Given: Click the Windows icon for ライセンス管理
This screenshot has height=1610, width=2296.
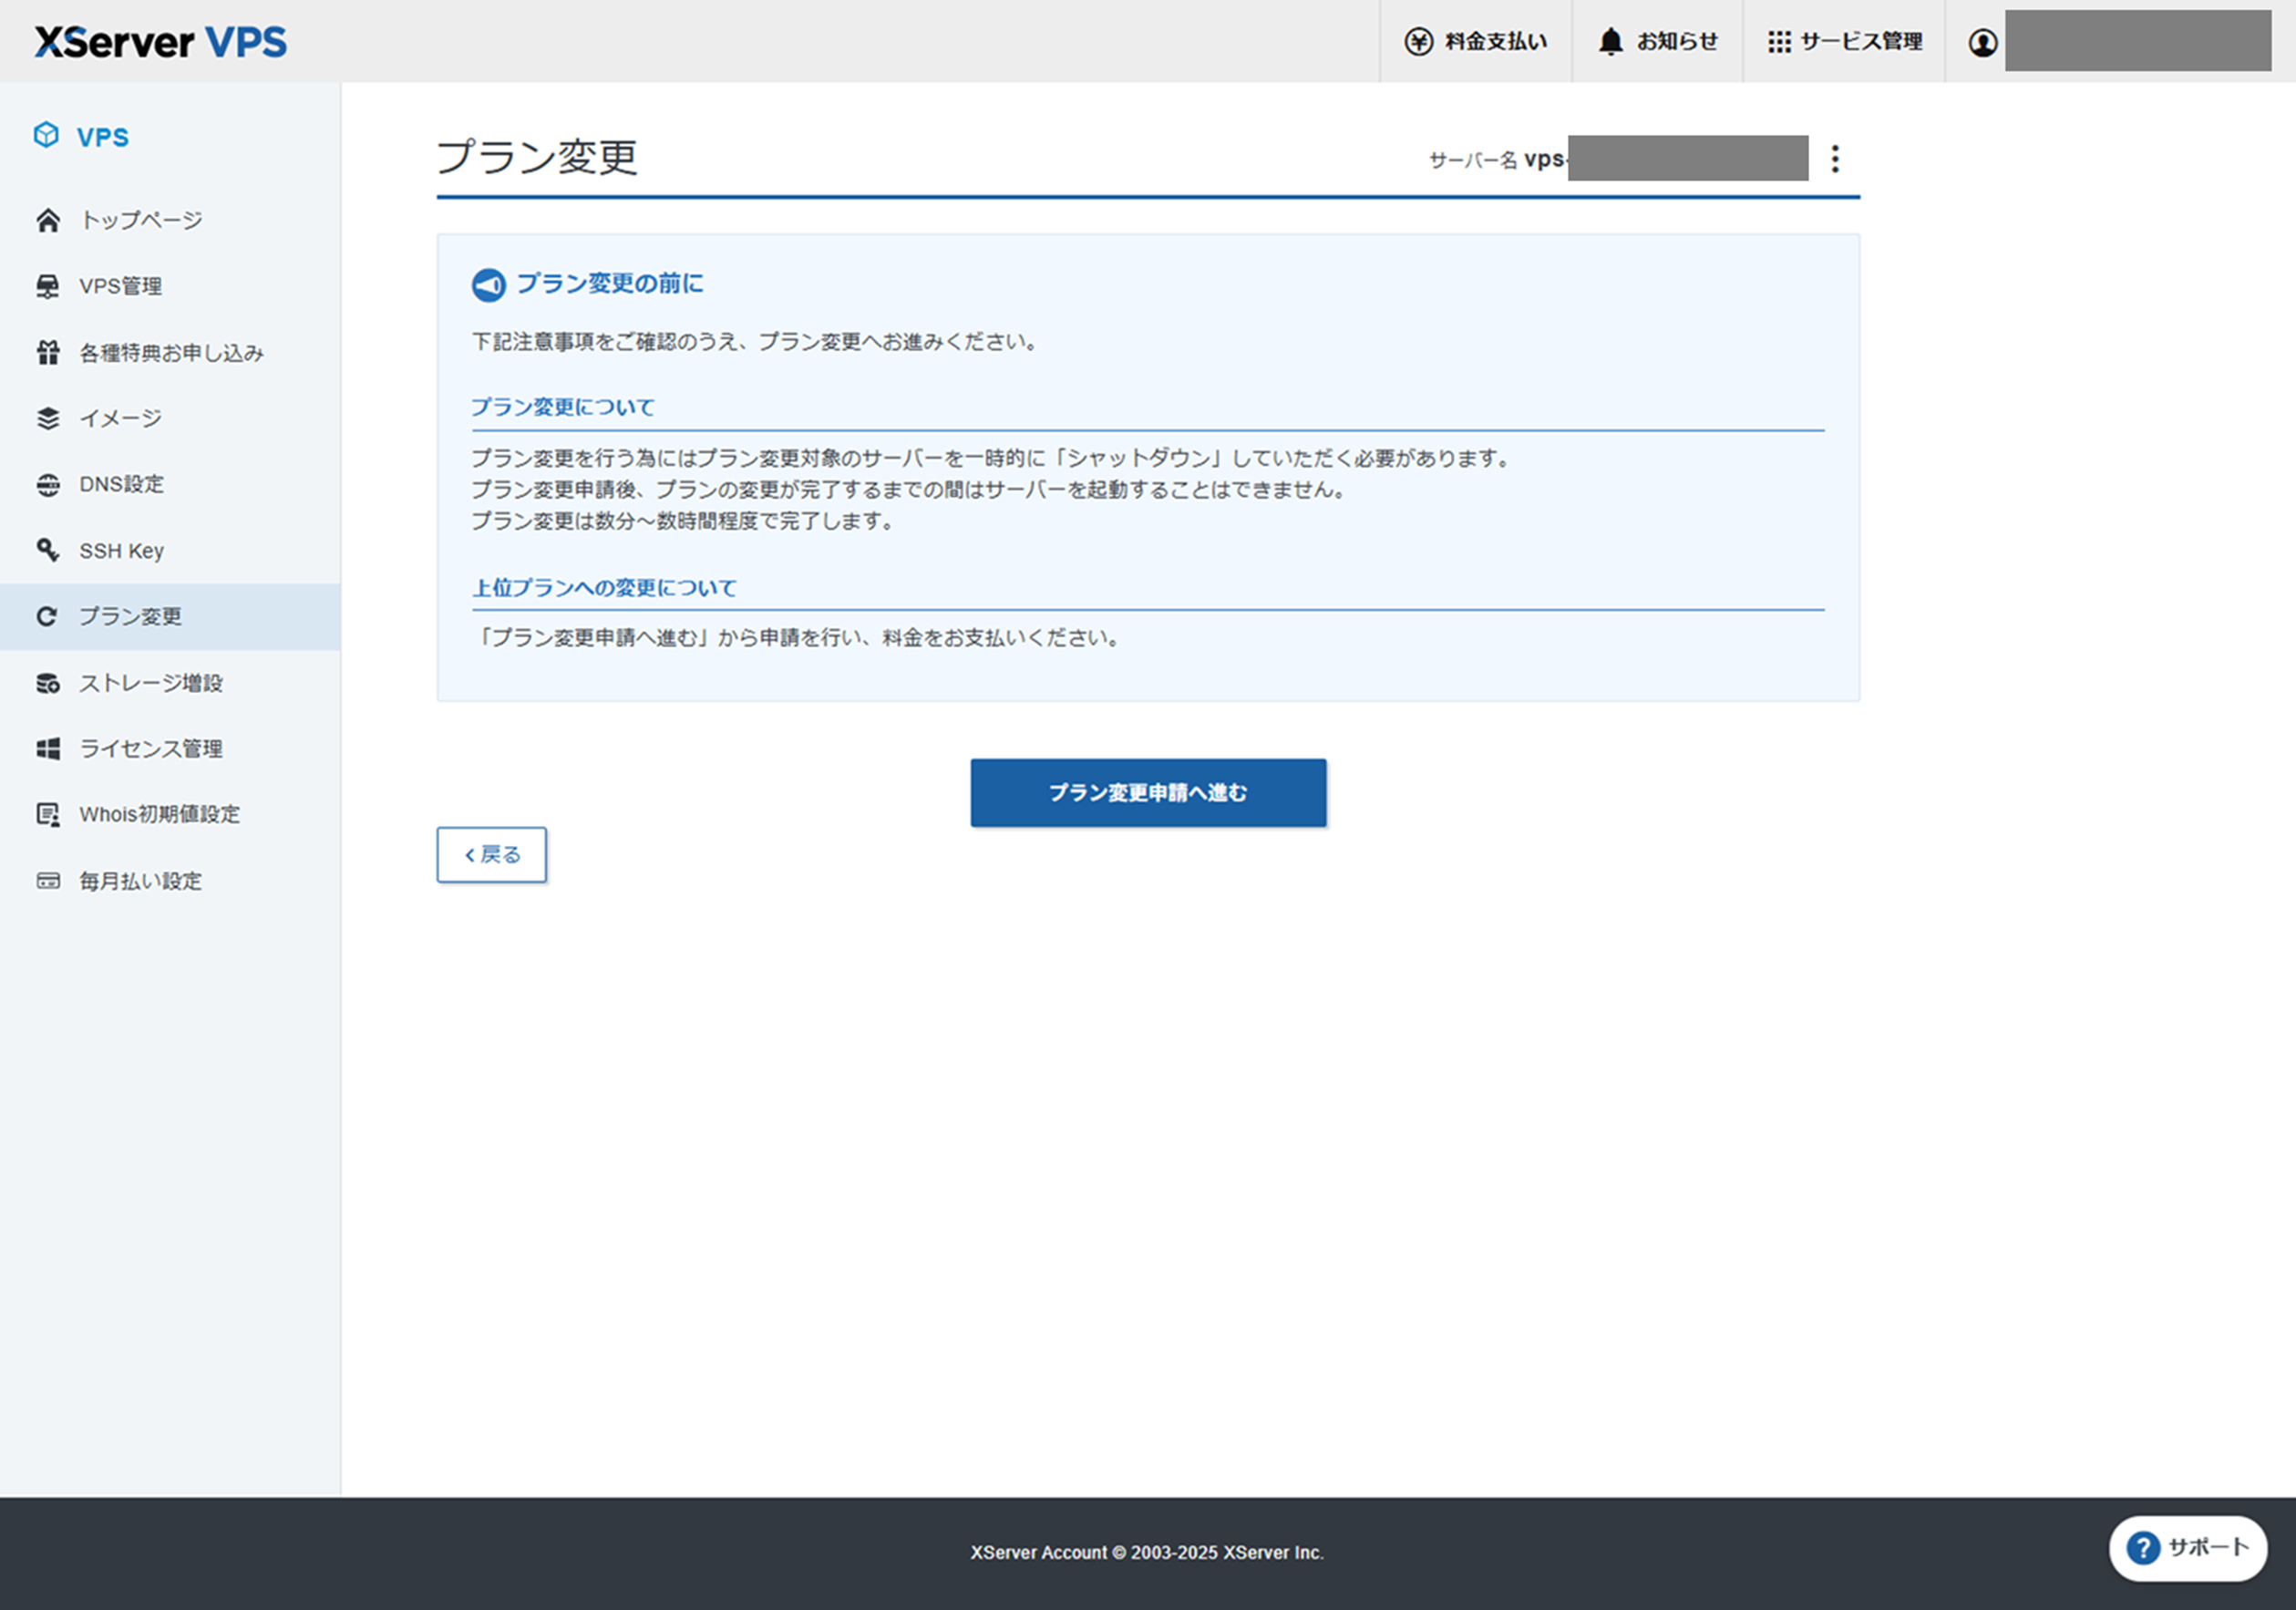Looking at the screenshot, I should [48, 749].
